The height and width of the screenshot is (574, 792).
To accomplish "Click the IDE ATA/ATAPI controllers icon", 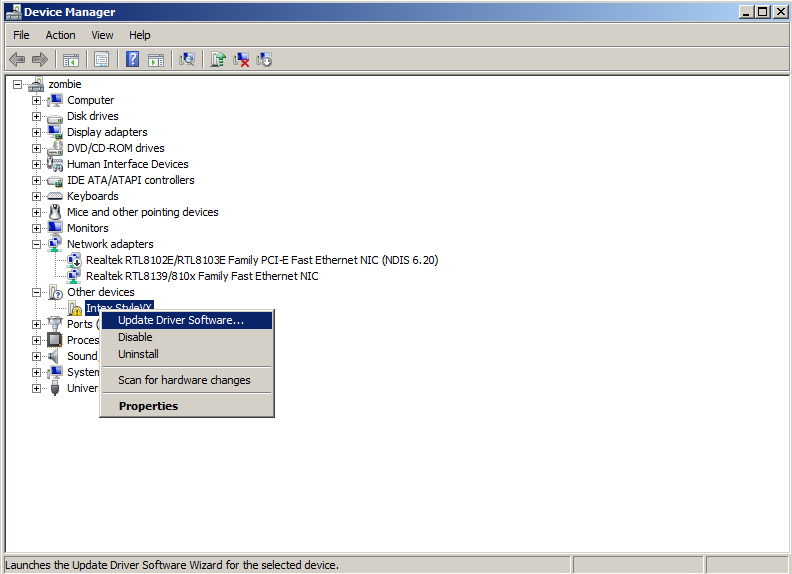I will (x=55, y=181).
